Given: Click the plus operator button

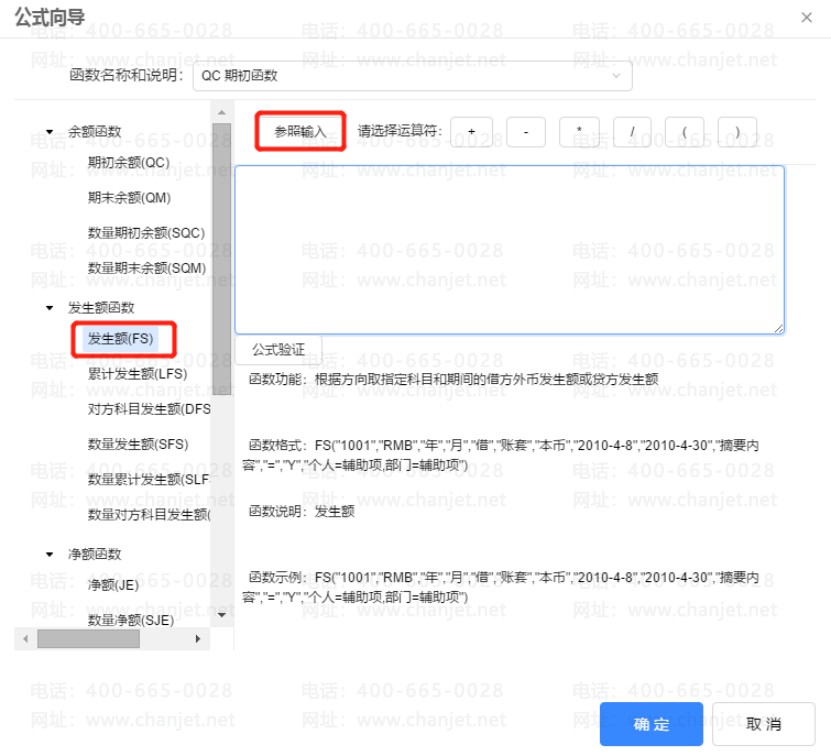Looking at the screenshot, I should pos(471,131).
